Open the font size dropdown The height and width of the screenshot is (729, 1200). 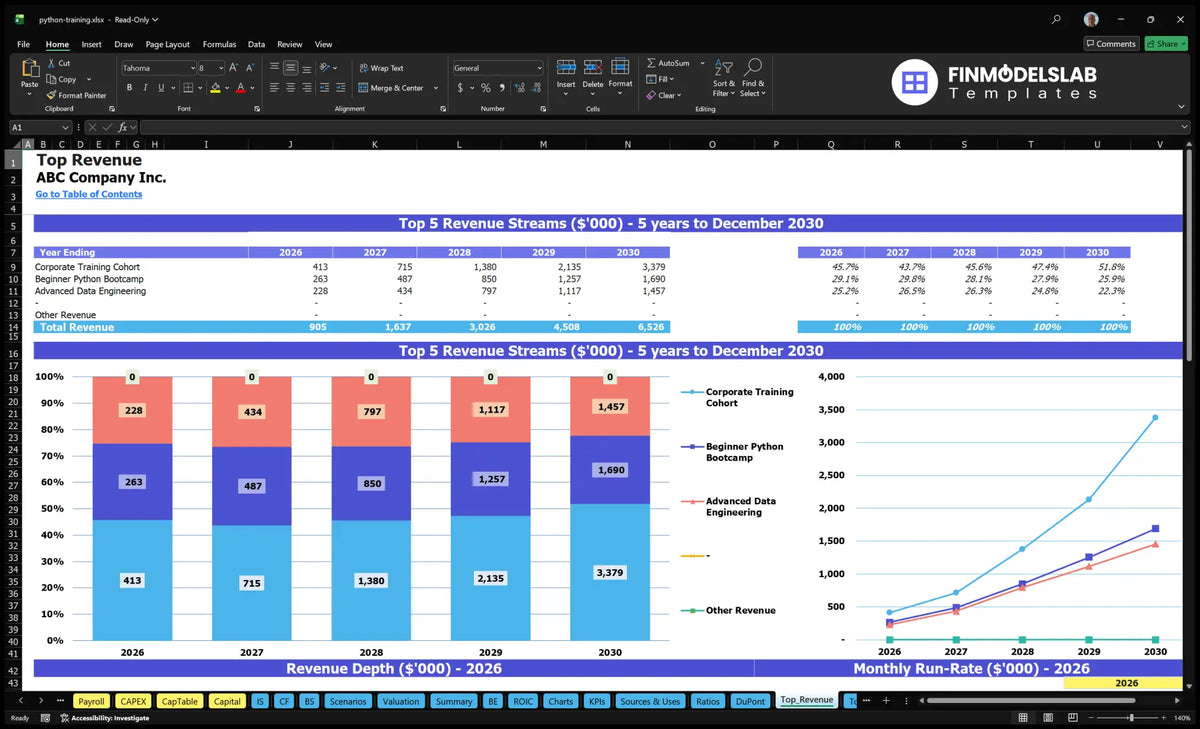(220, 68)
